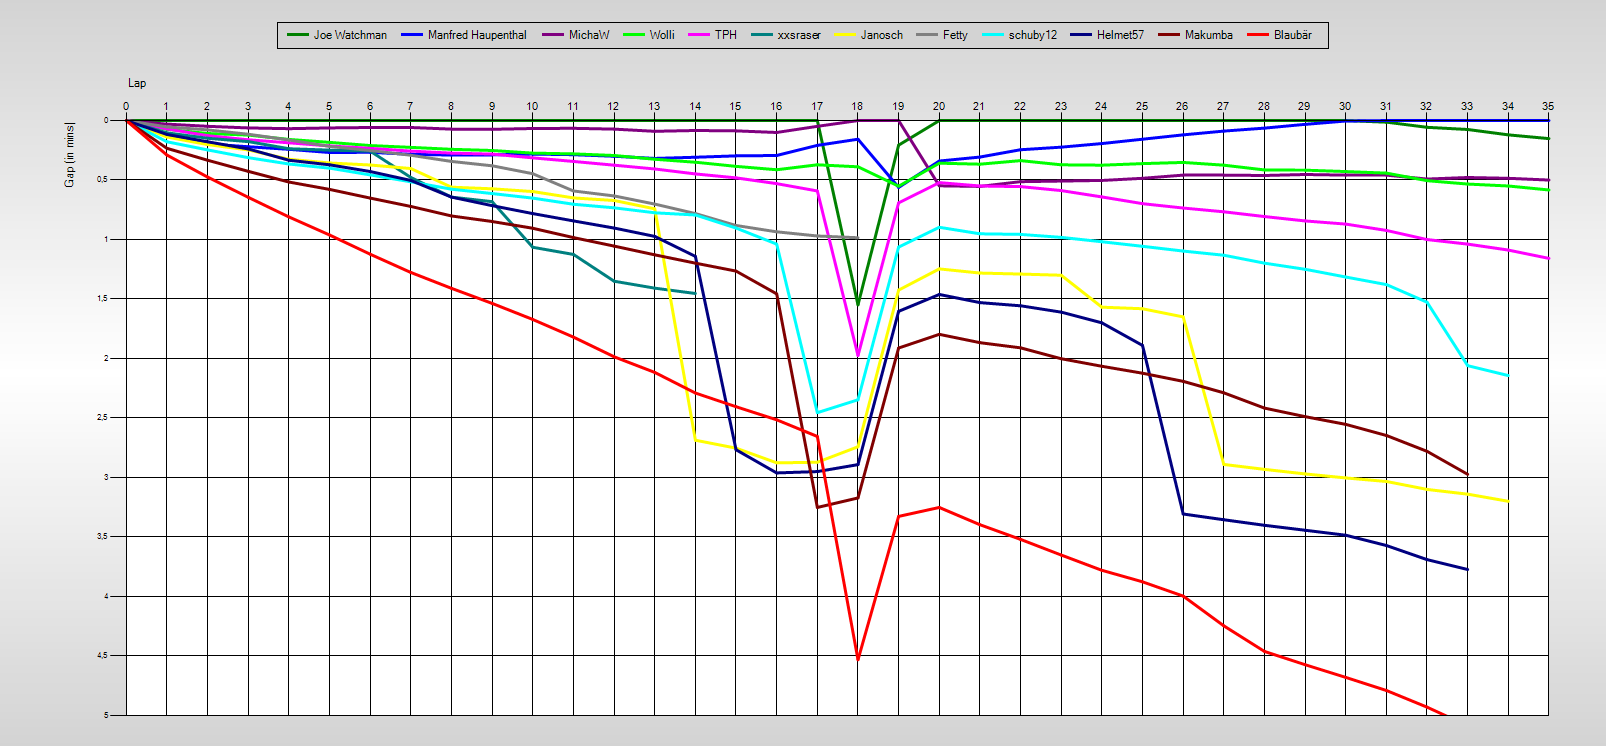Screen dimensions: 1606x746
Task: Click the Fetty legend entry
Action: pos(942,35)
